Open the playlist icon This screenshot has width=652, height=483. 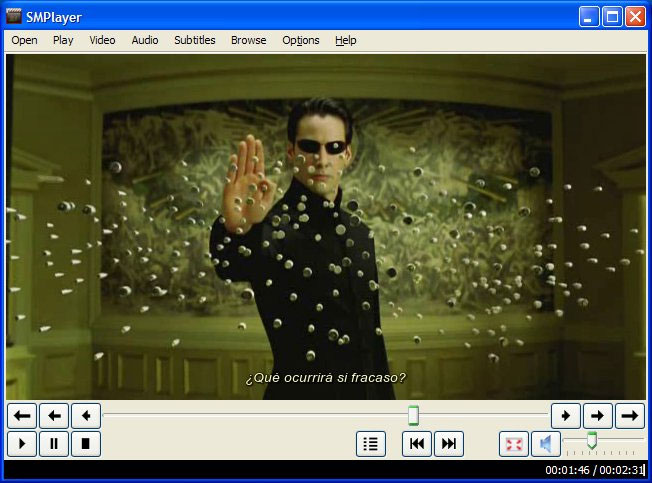[x=371, y=444]
